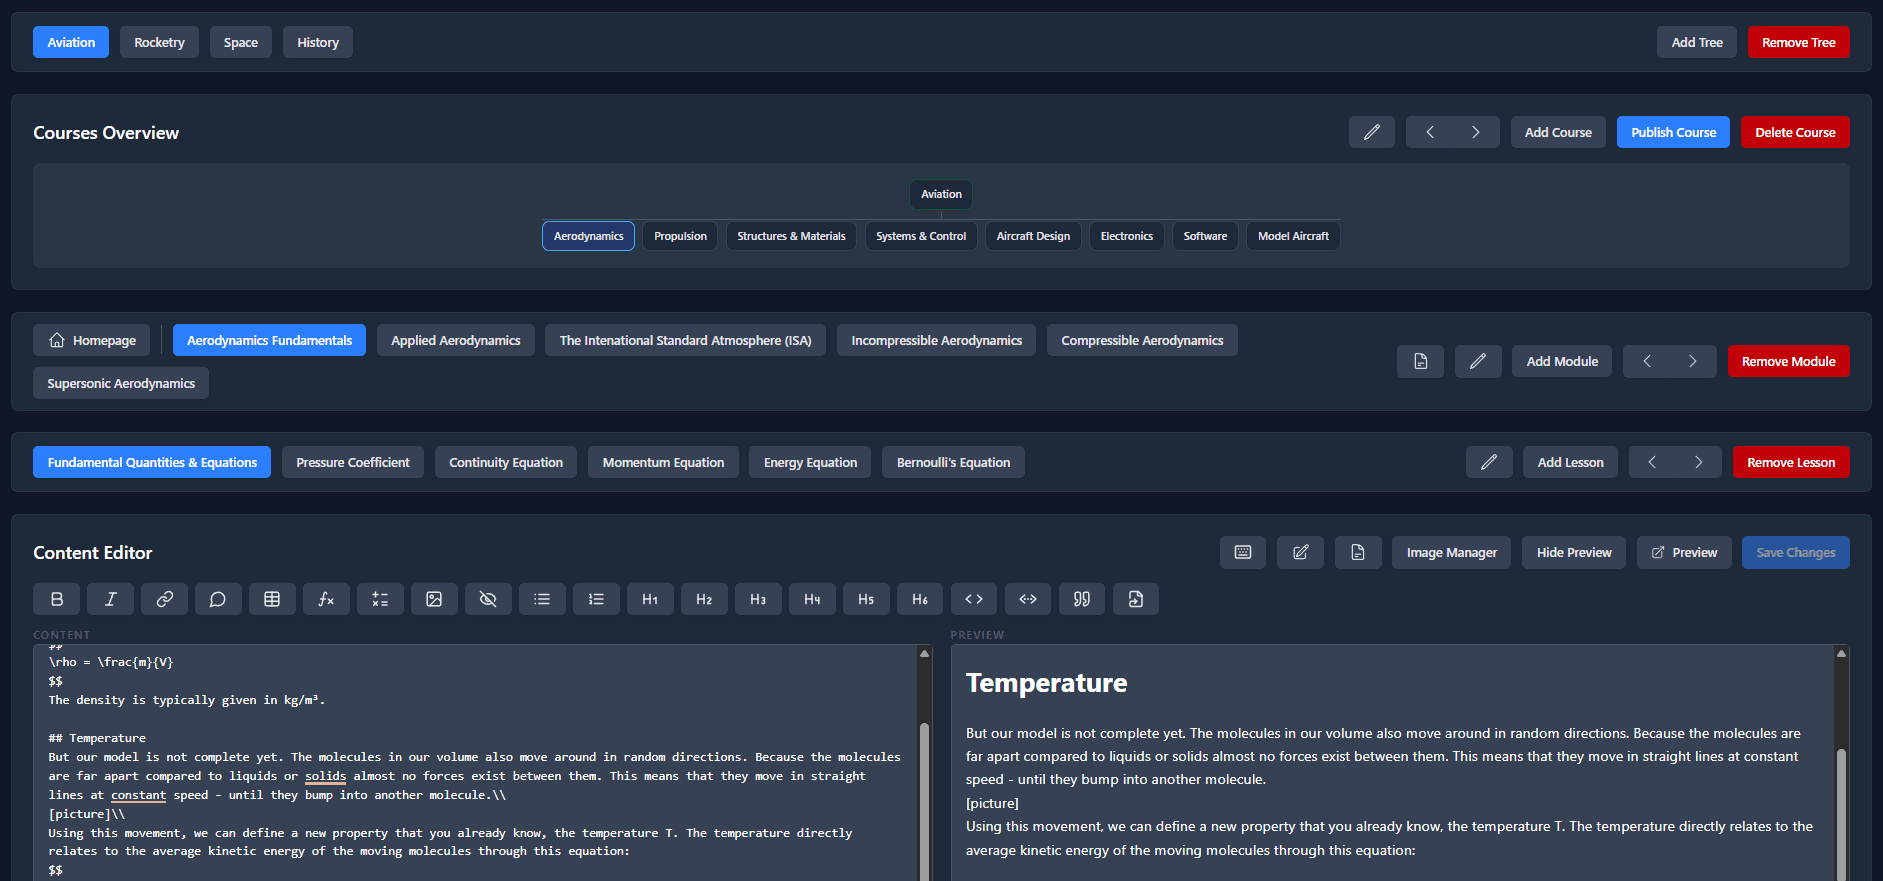The width and height of the screenshot is (1883, 881).
Task: Open the Bernoulli's Equation lesson tab
Action: (953, 462)
